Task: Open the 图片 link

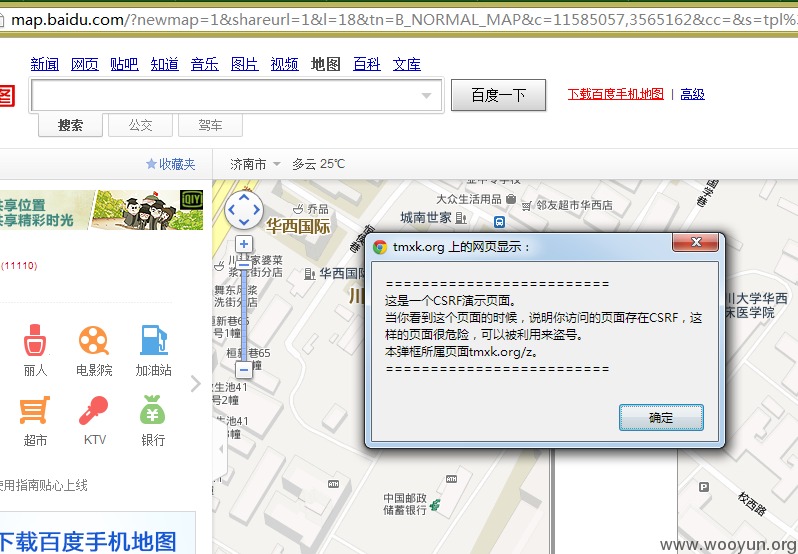Action: pos(244,64)
